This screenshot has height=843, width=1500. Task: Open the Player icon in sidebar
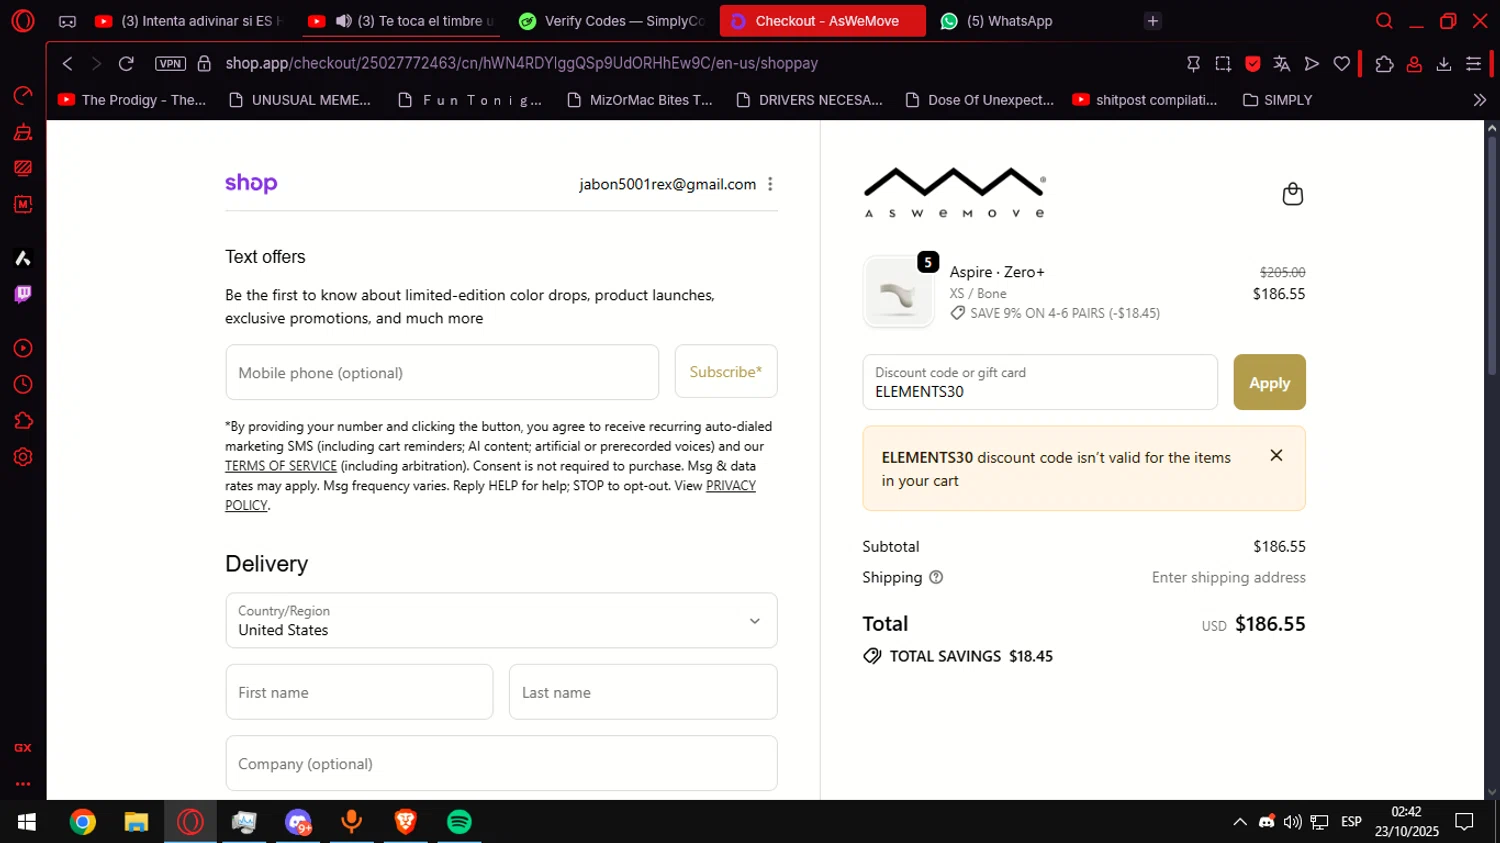point(22,348)
